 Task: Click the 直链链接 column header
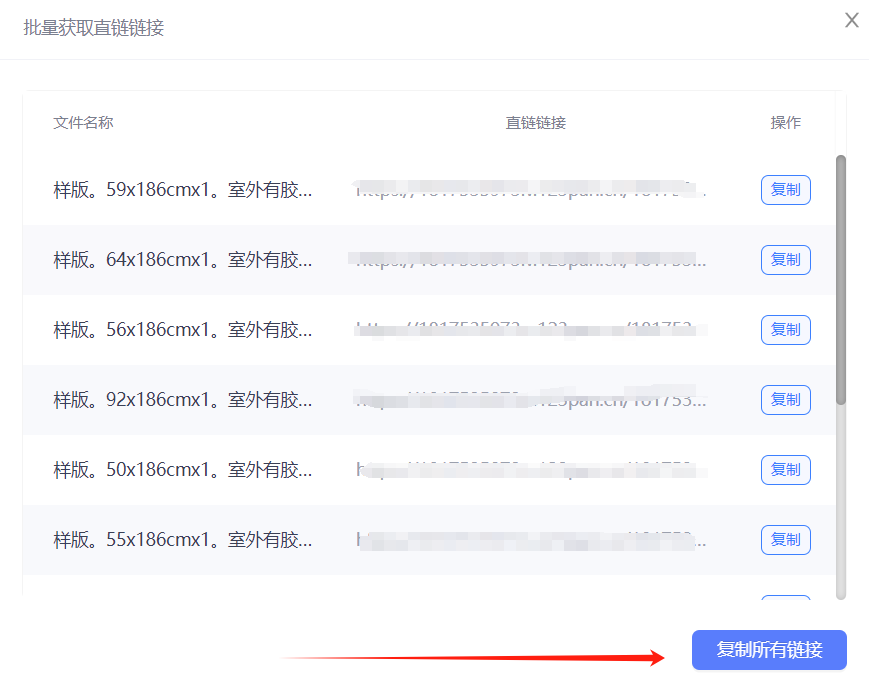tap(536, 123)
